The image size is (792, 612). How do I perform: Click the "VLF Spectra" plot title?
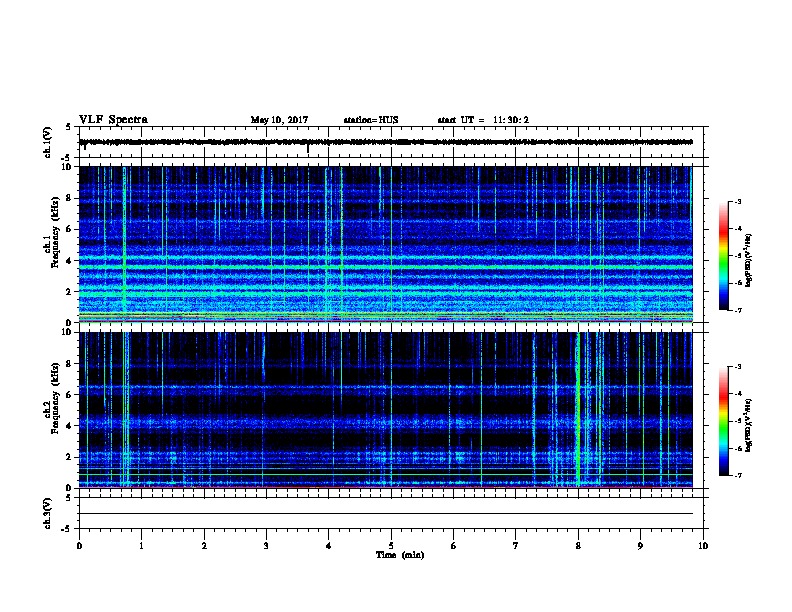click(113, 120)
